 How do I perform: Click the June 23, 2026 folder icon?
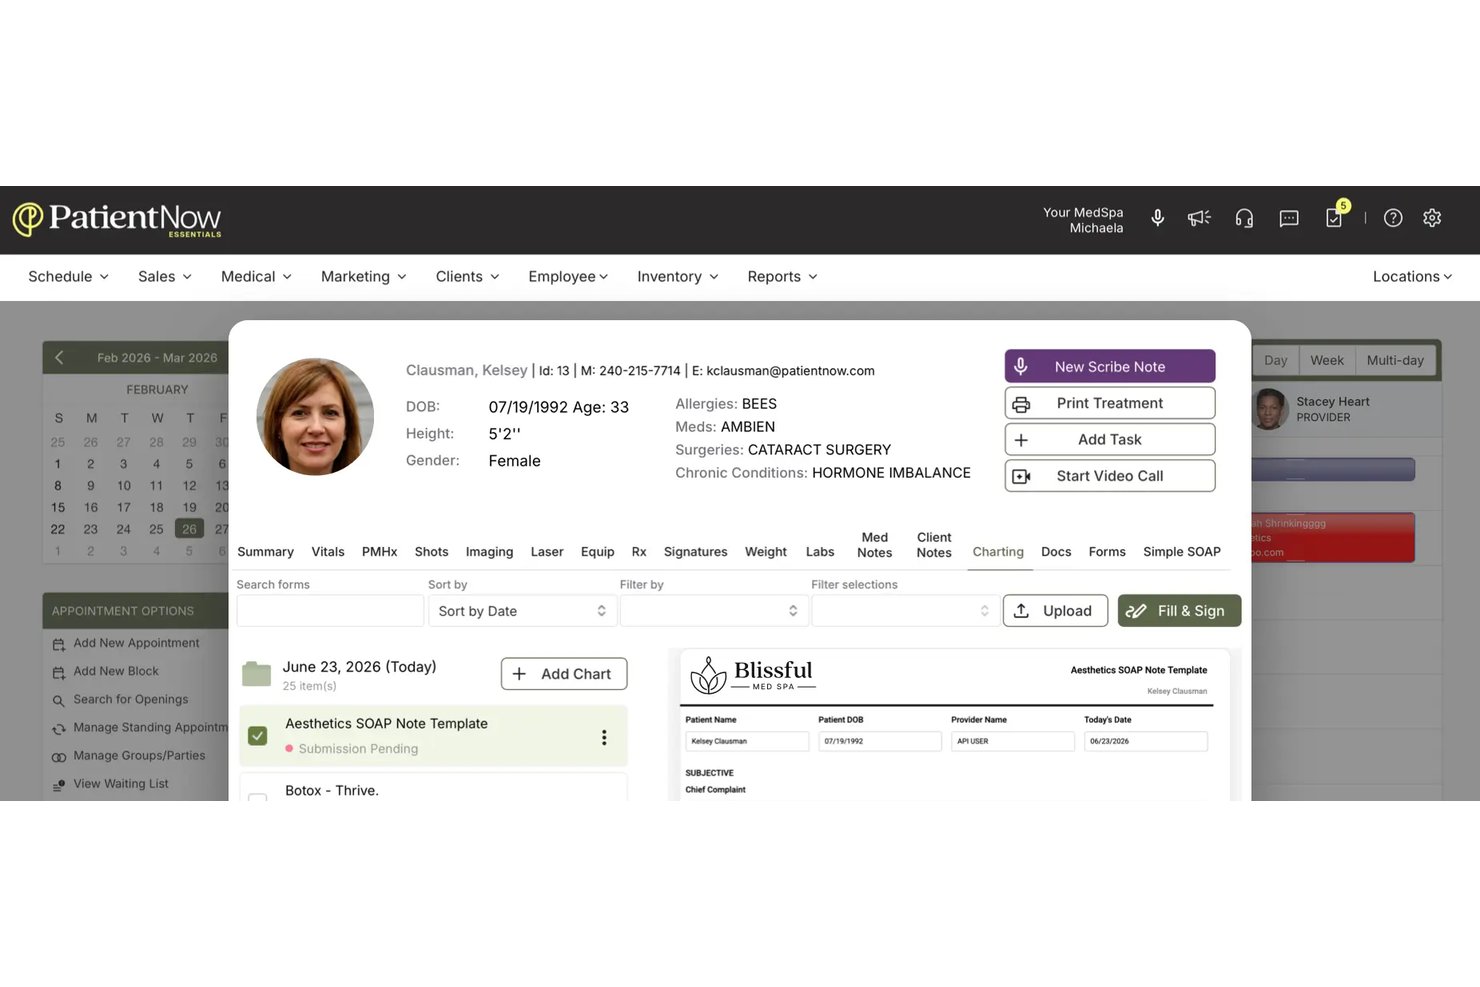click(x=257, y=674)
